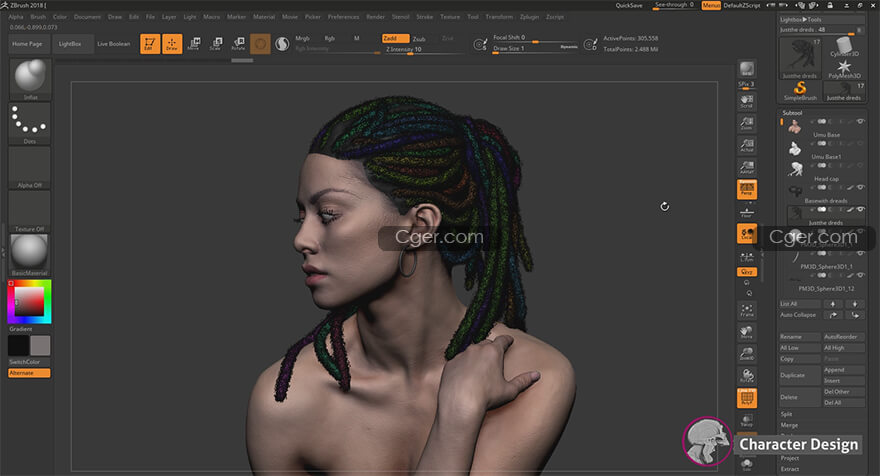Select the gray main color swatch
This screenshot has height=476, width=880.
coord(40,345)
